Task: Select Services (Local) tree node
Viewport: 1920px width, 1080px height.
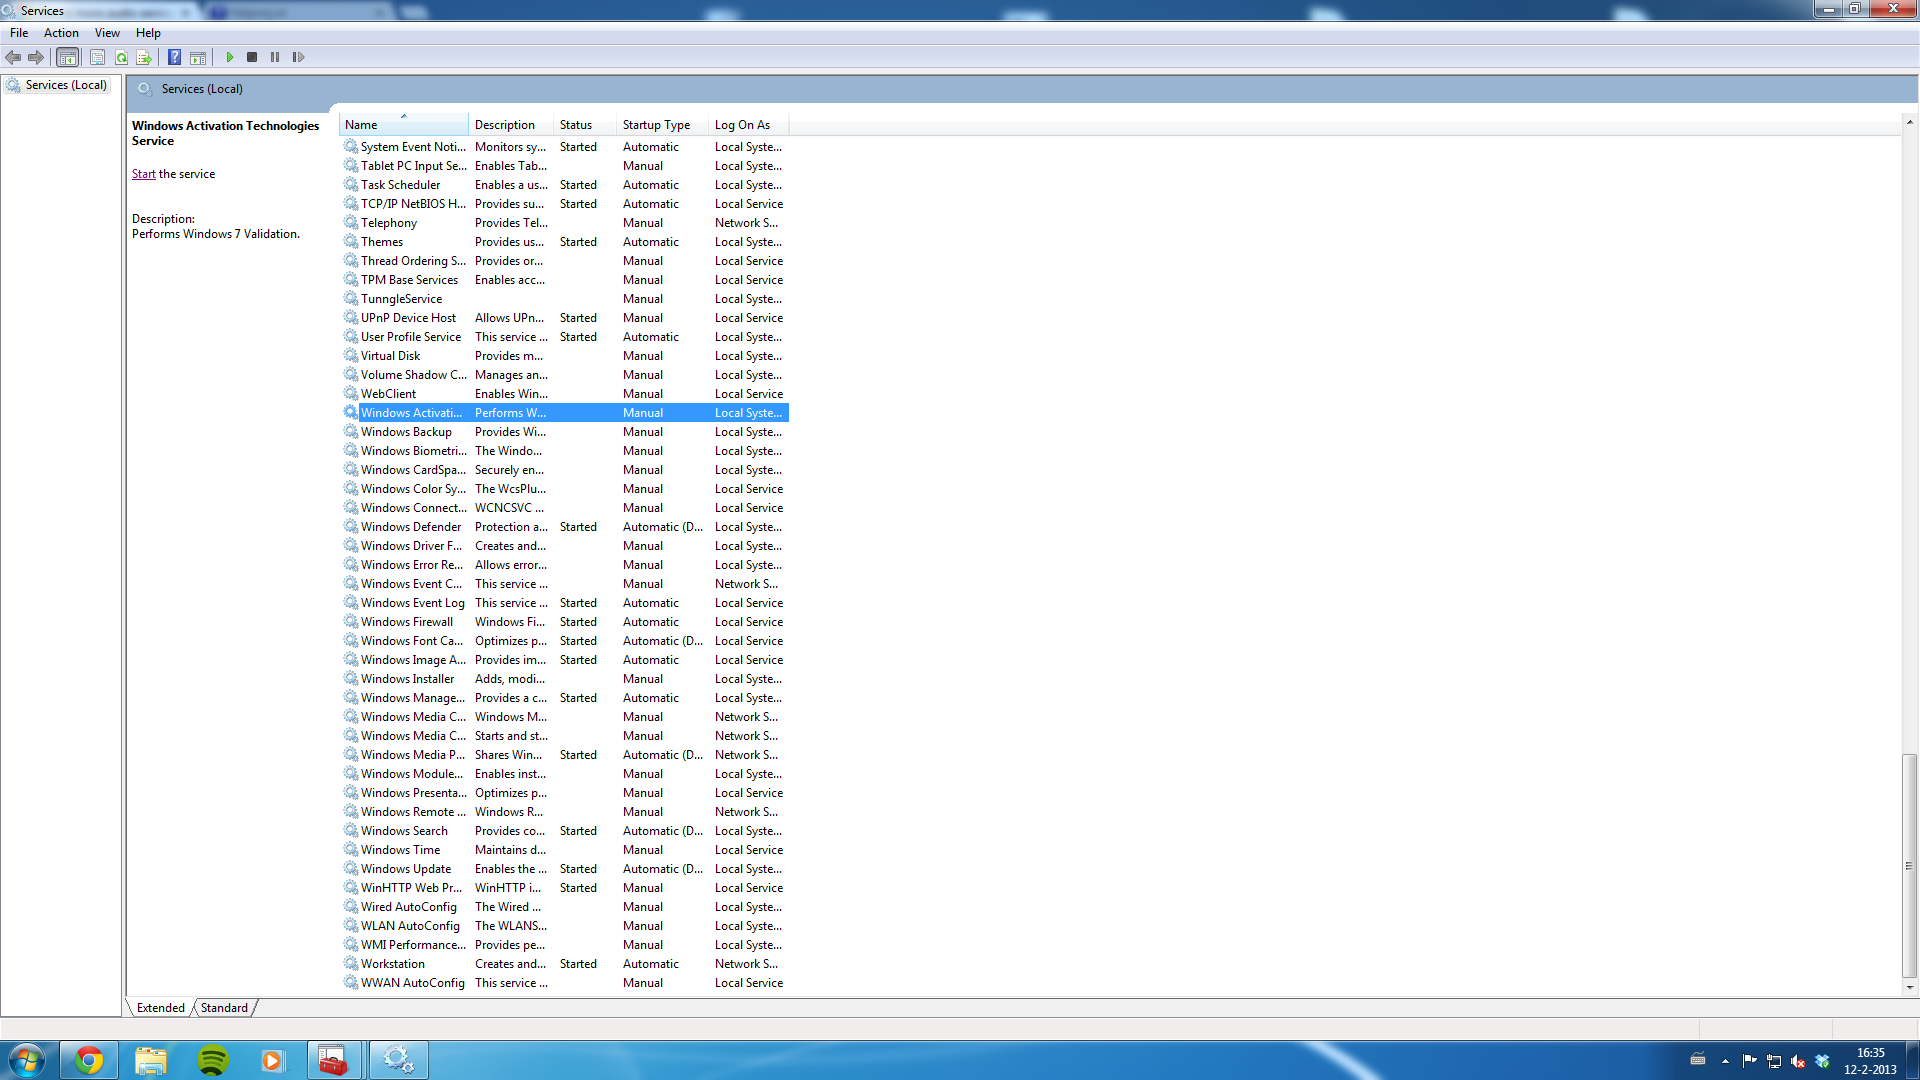Action: (66, 85)
